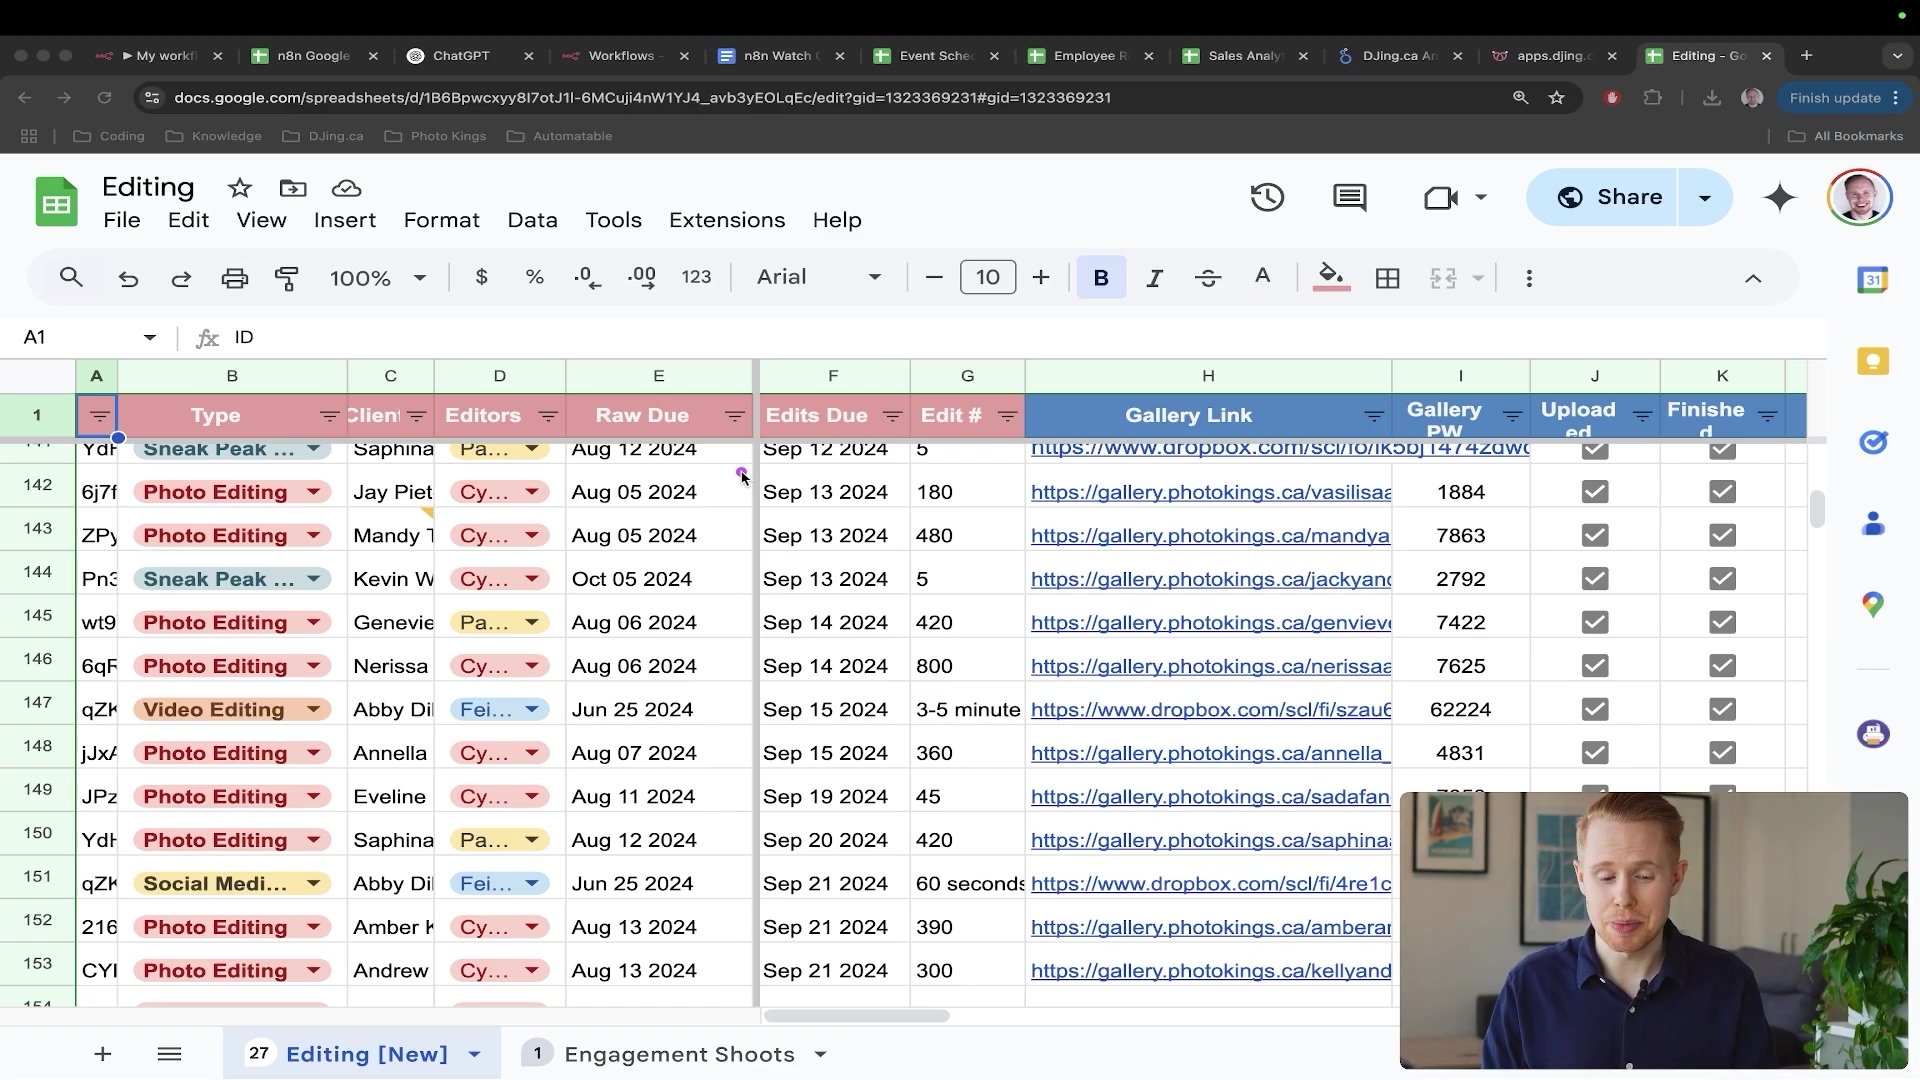Uncheck Uploaded checkbox in row 142
This screenshot has height=1080, width=1920.
pyautogui.click(x=1595, y=492)
